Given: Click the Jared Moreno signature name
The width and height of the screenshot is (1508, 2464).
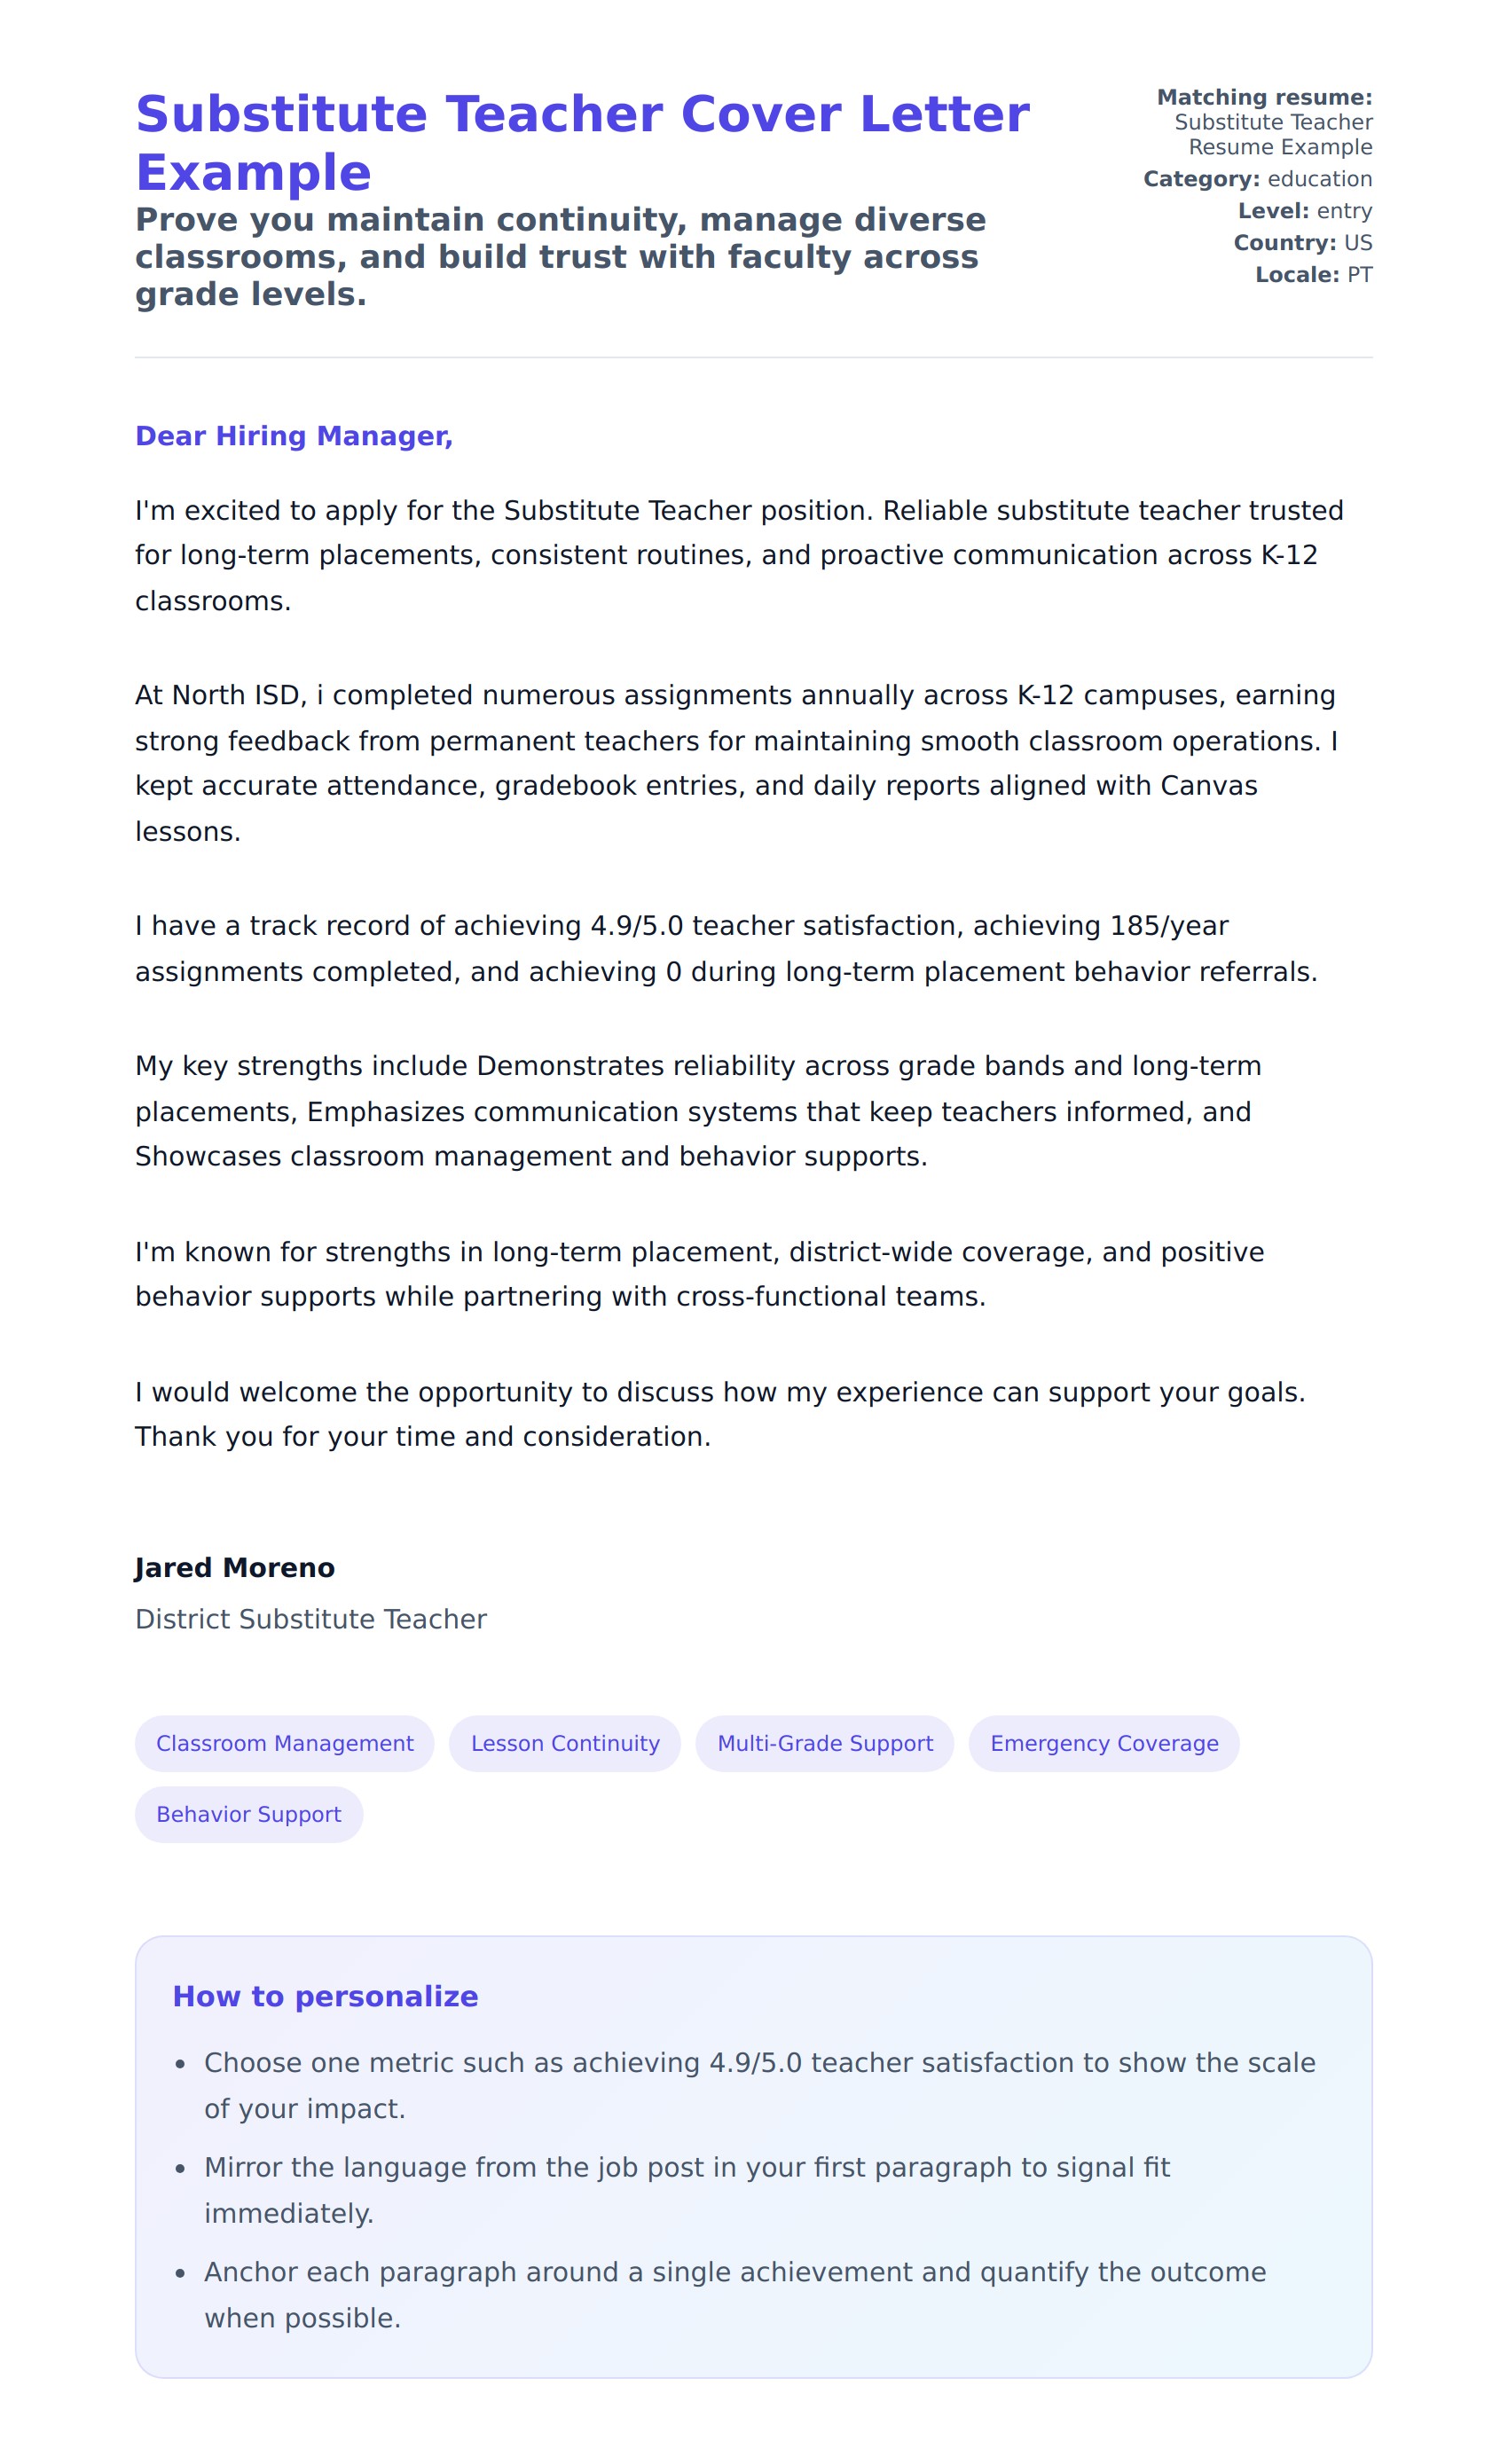Looking at the screenshot, I should point(235,1567).
